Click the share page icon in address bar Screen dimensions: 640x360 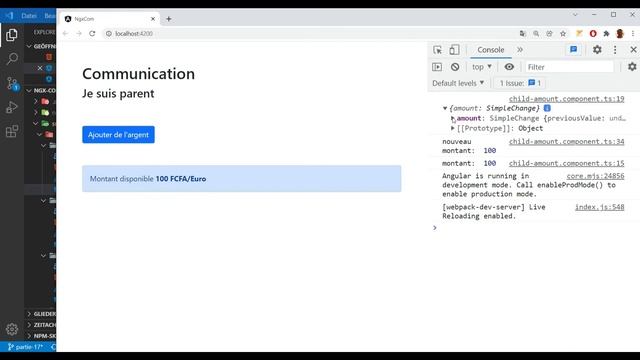(x=549, y=33)
